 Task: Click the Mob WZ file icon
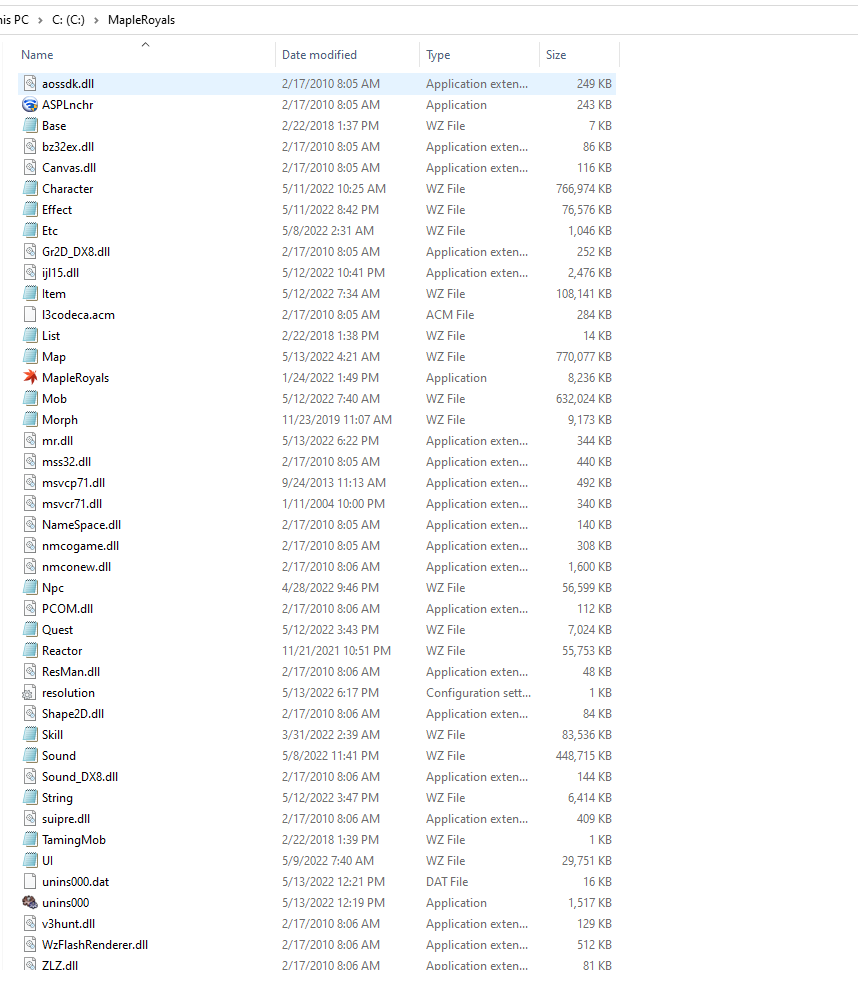[30, 398]
